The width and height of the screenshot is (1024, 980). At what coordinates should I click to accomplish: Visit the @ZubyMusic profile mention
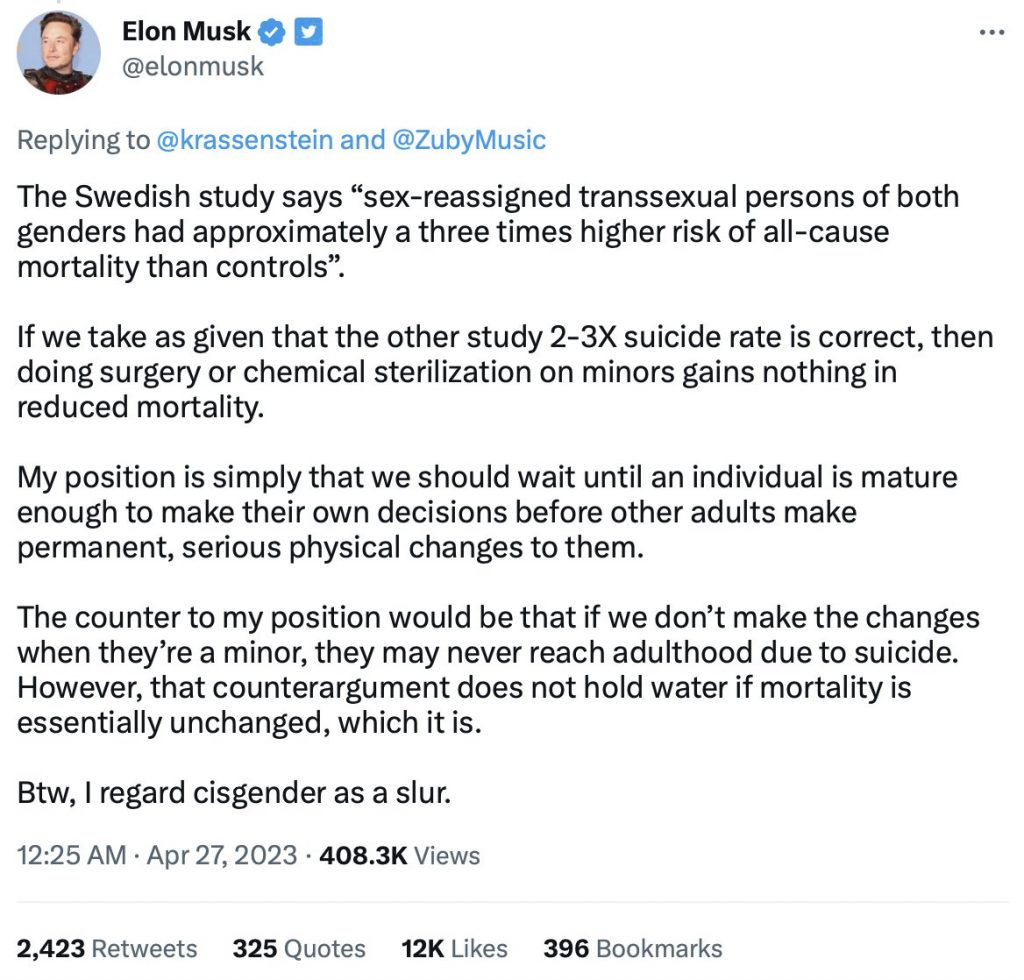click(465, 139)
